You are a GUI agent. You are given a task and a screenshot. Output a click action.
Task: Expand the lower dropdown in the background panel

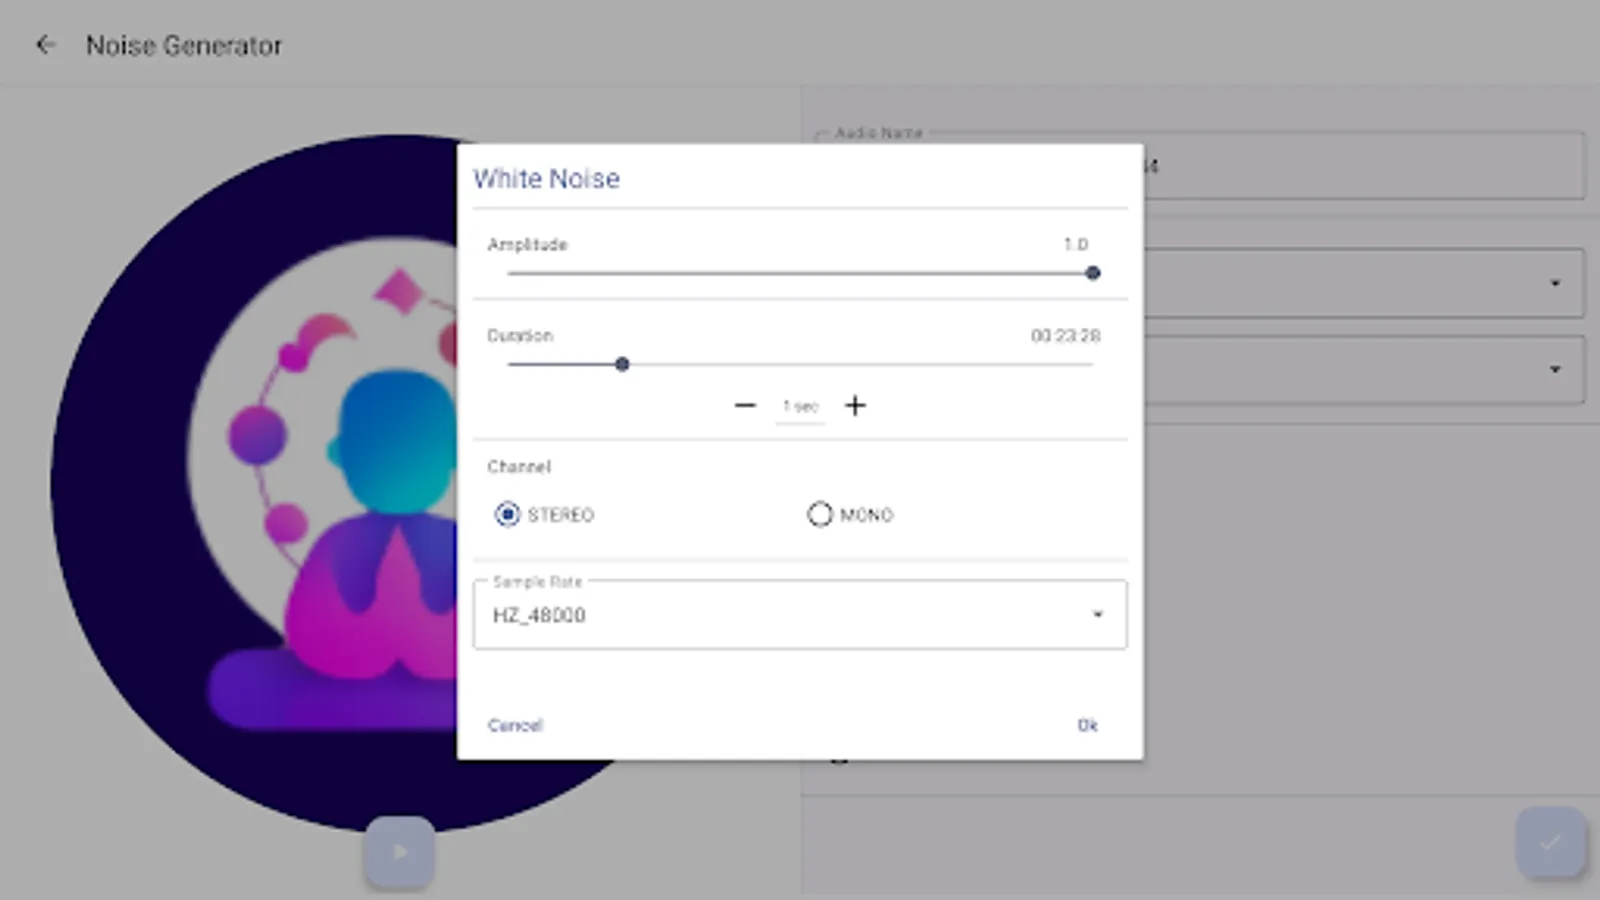(x=1557, y=370)
